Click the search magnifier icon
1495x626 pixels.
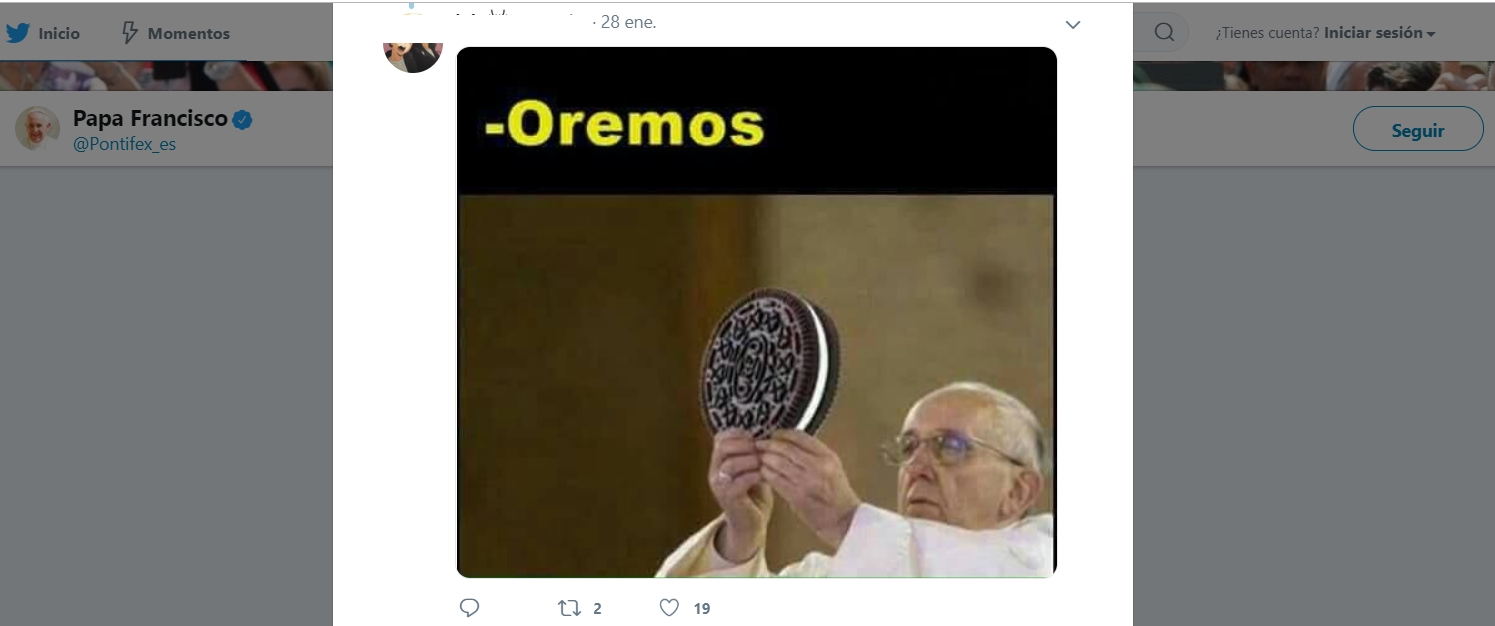point(1164,32)
